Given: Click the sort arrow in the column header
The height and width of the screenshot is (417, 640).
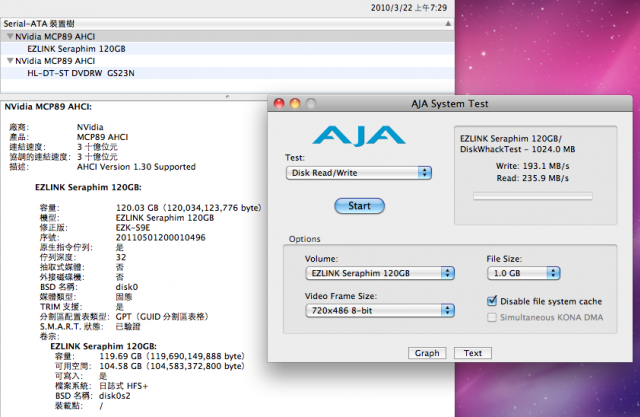Looking at the screenshot, I should (x=448, y=24).
